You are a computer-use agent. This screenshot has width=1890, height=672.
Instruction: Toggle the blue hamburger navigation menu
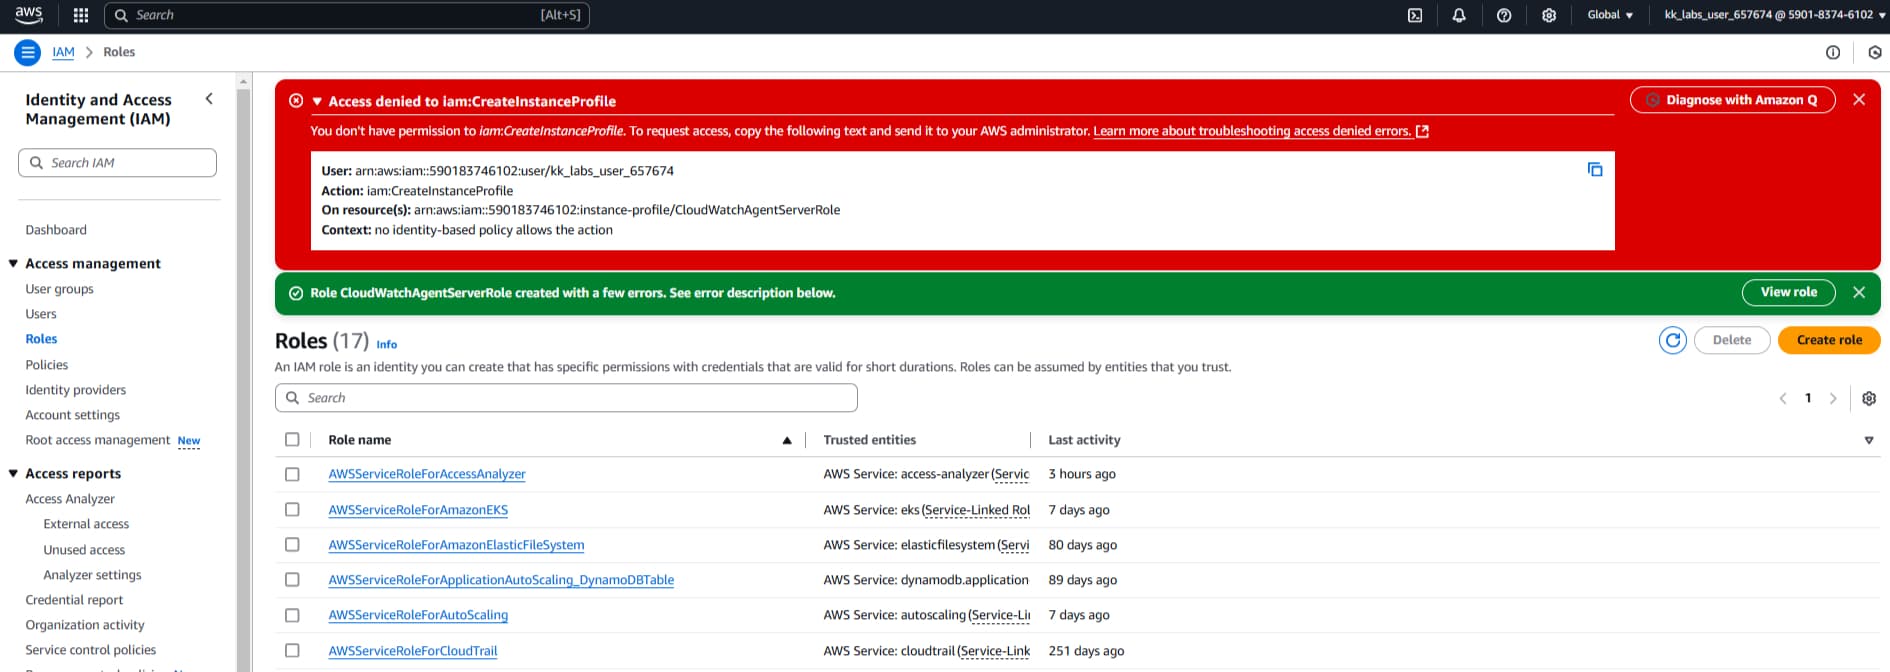(28, 52)
